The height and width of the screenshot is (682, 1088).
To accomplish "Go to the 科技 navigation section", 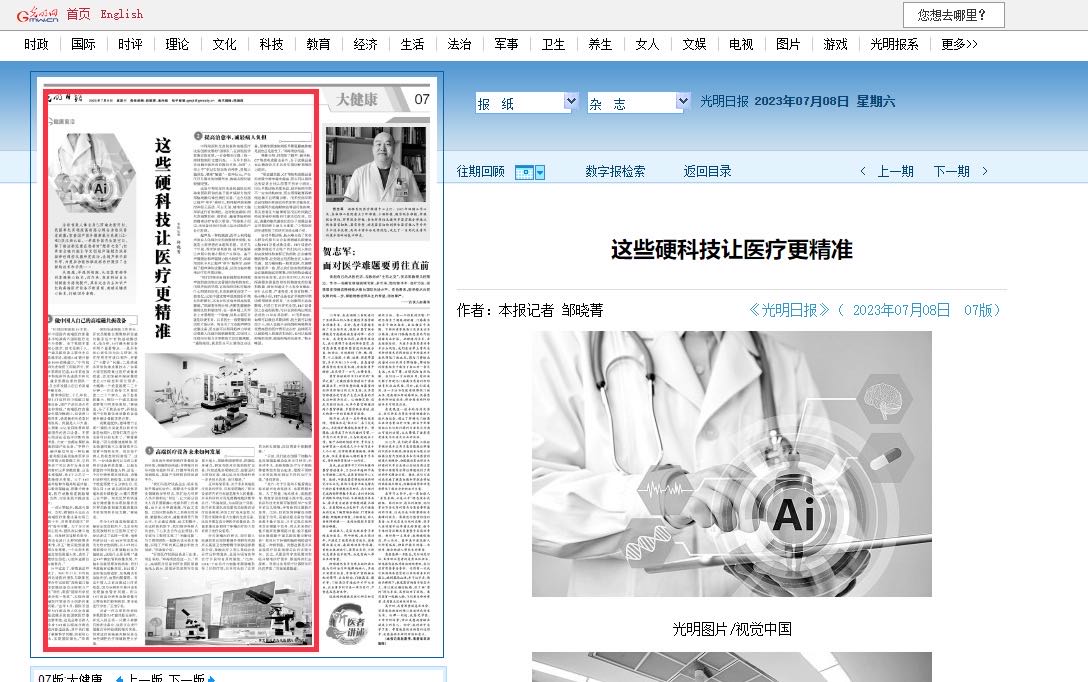I will coord(271,44).
